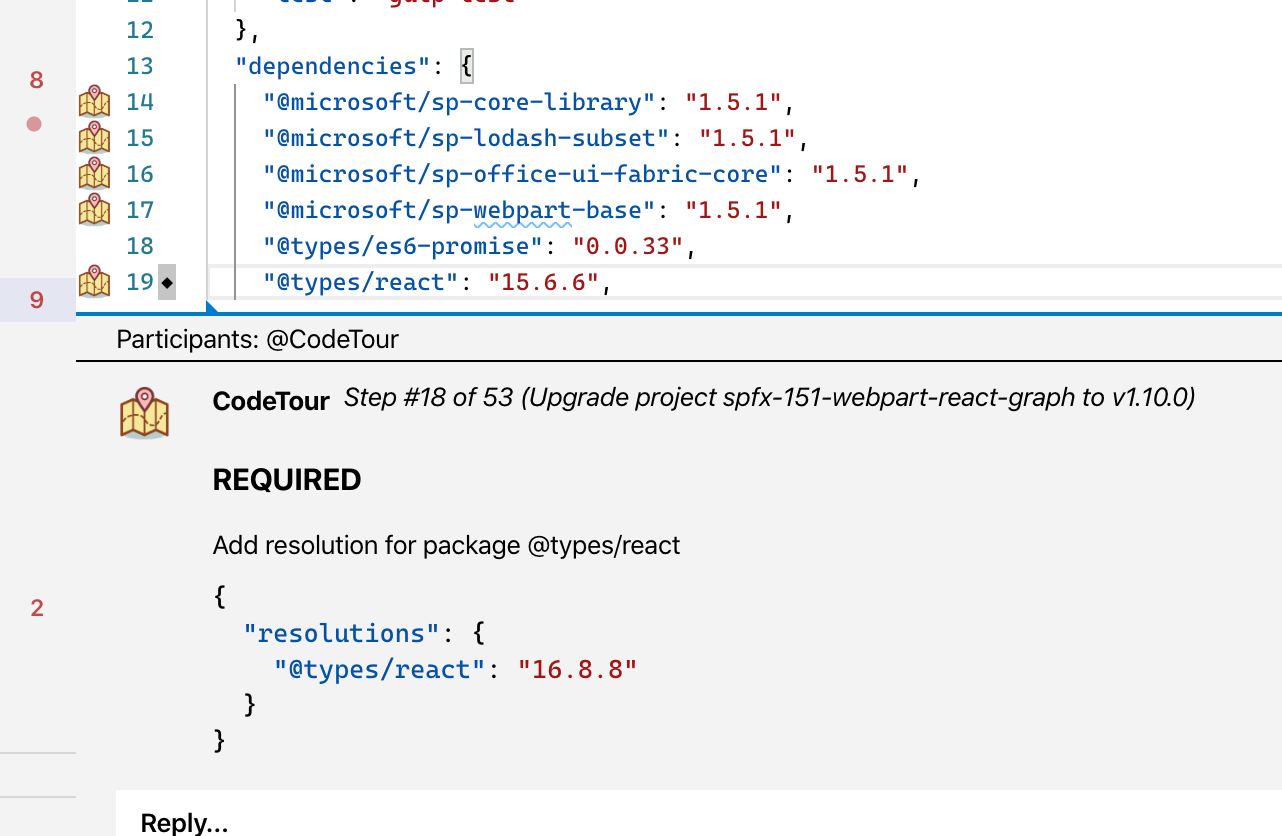Click the CodeTour marker next to line 17
1282x836 pixels.
click(94, 209)
